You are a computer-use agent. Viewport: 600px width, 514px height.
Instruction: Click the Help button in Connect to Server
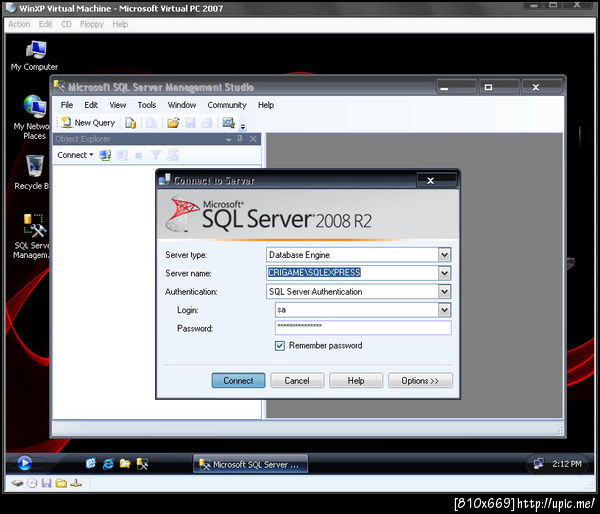coord(356,381)
